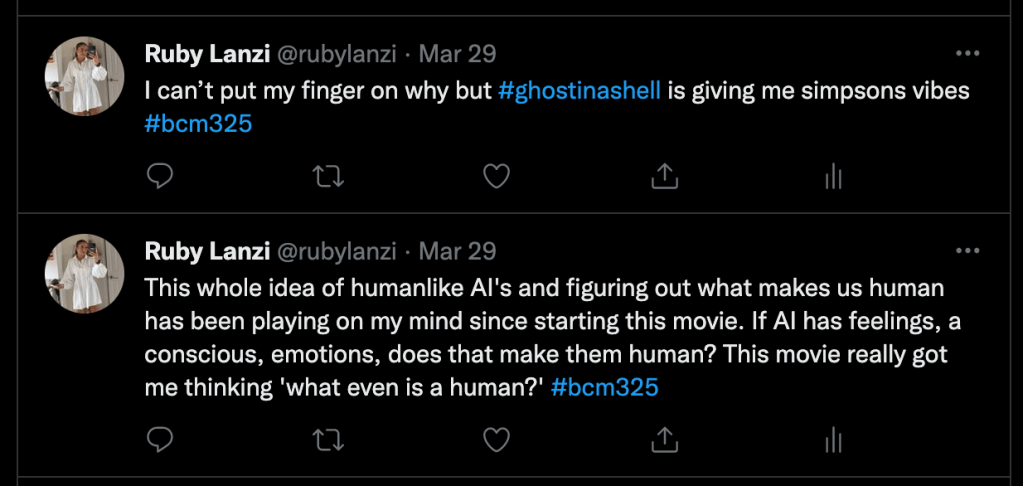Image resolution: width=1023 pixels, height=486 pixels.
Task: Click Ruby Lanzi's avatar on second tweet
Action: click(85, 273)
